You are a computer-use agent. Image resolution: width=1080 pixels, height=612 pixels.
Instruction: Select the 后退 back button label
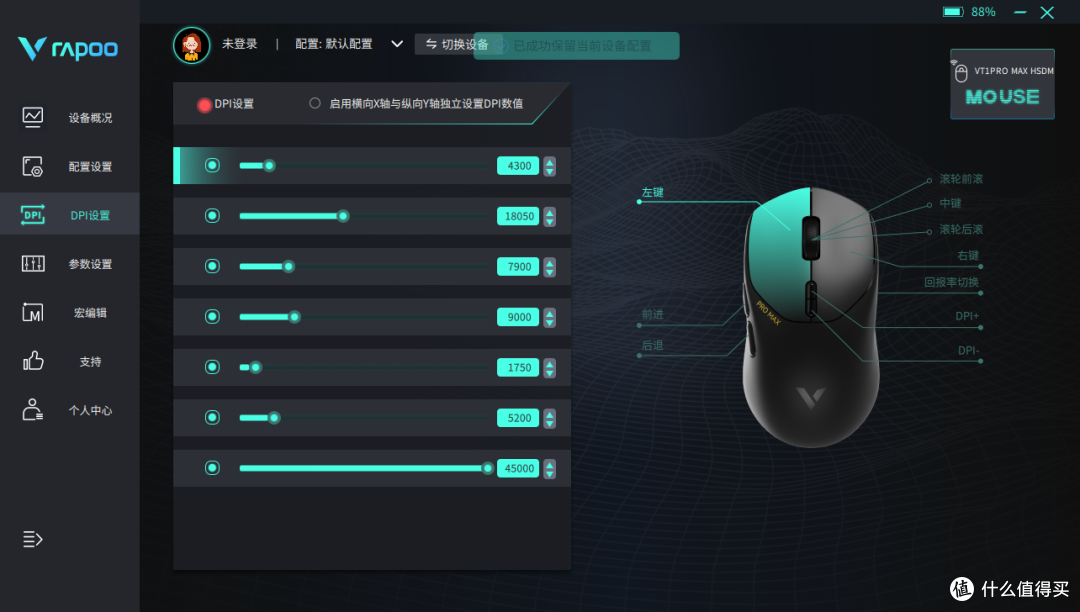point(652,346)
